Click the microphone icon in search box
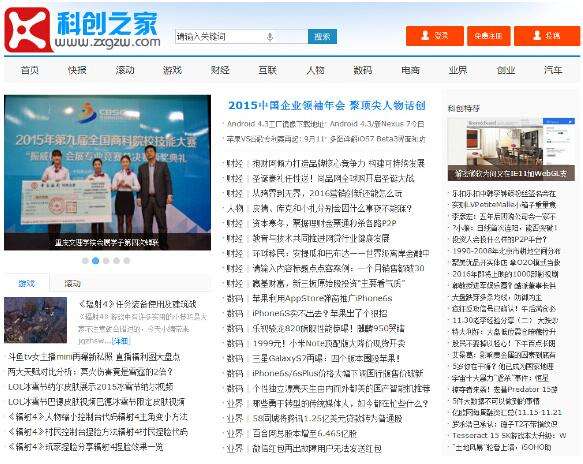 (x=270, y=37)
